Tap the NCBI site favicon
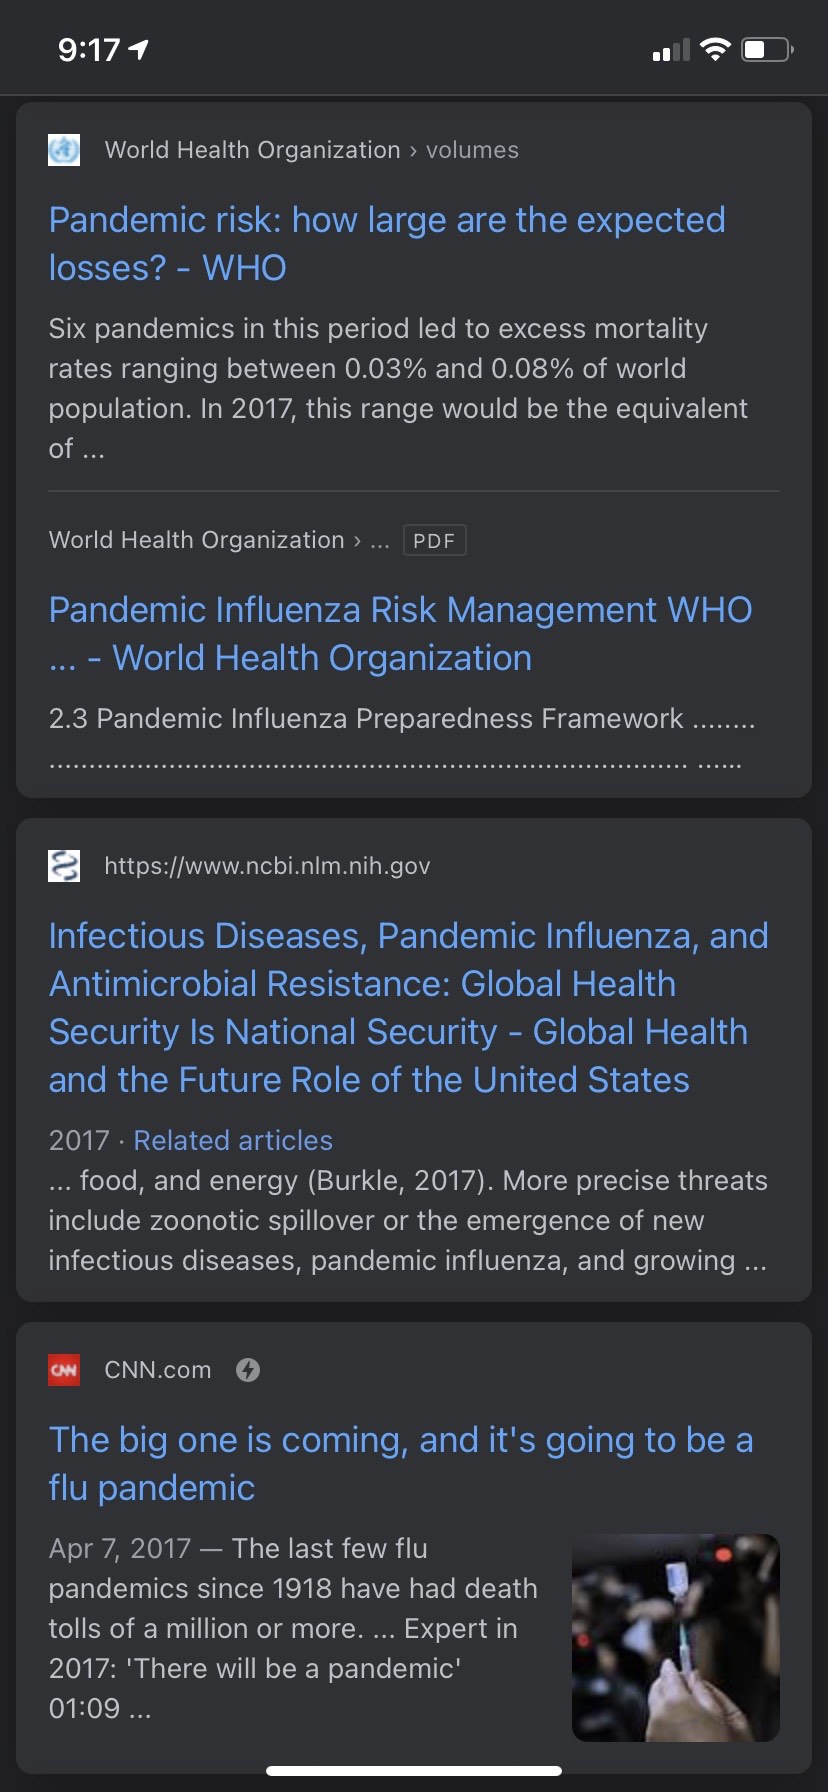This screenshot has width=828, height=1792. coord(64,865)
